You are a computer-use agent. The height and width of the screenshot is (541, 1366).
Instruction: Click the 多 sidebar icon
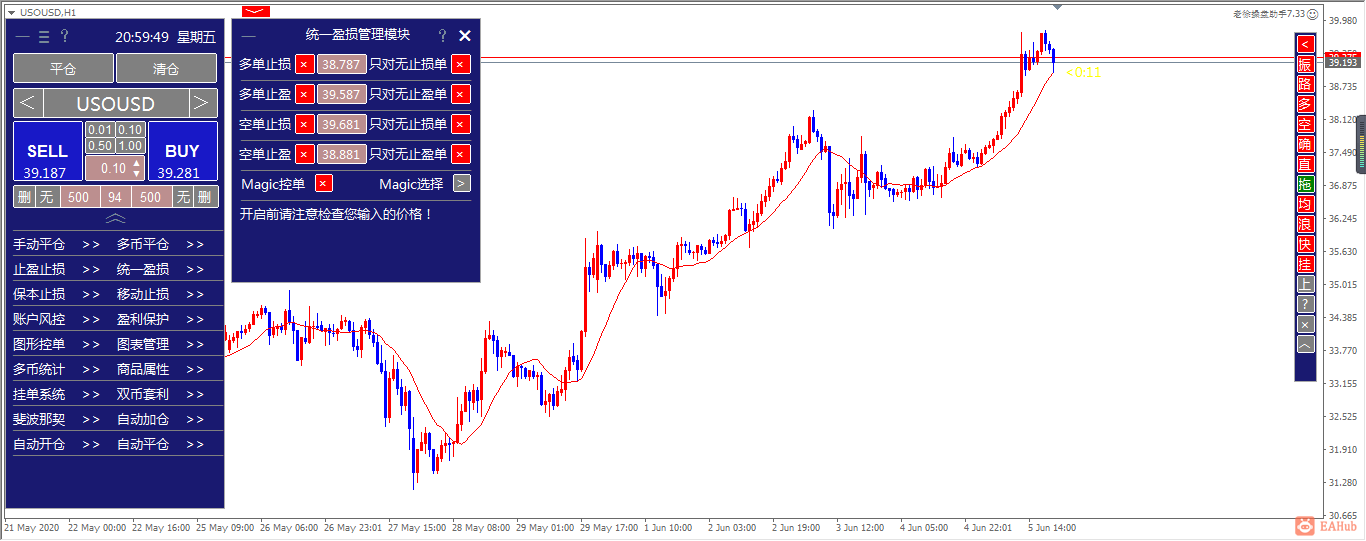[1305, 104]
